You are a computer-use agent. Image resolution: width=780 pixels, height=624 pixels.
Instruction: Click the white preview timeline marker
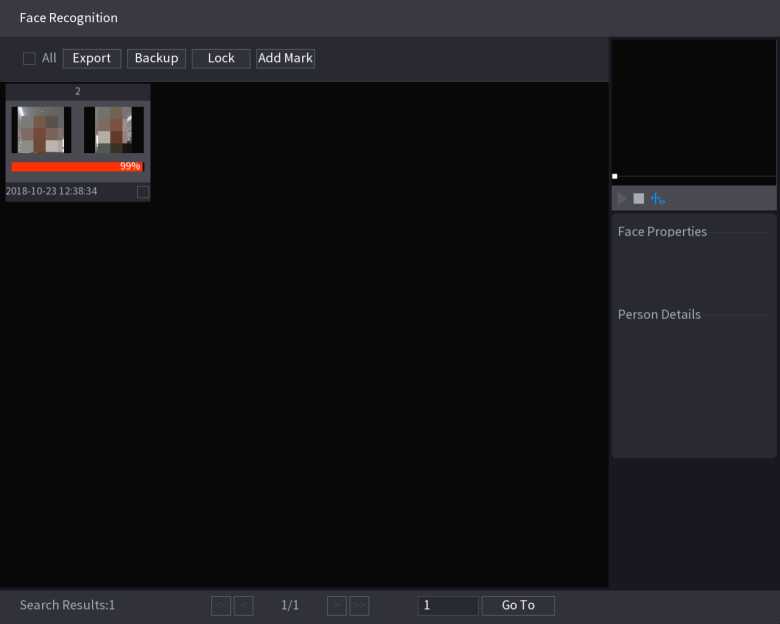pyautogui.click(x=614, y=176)
